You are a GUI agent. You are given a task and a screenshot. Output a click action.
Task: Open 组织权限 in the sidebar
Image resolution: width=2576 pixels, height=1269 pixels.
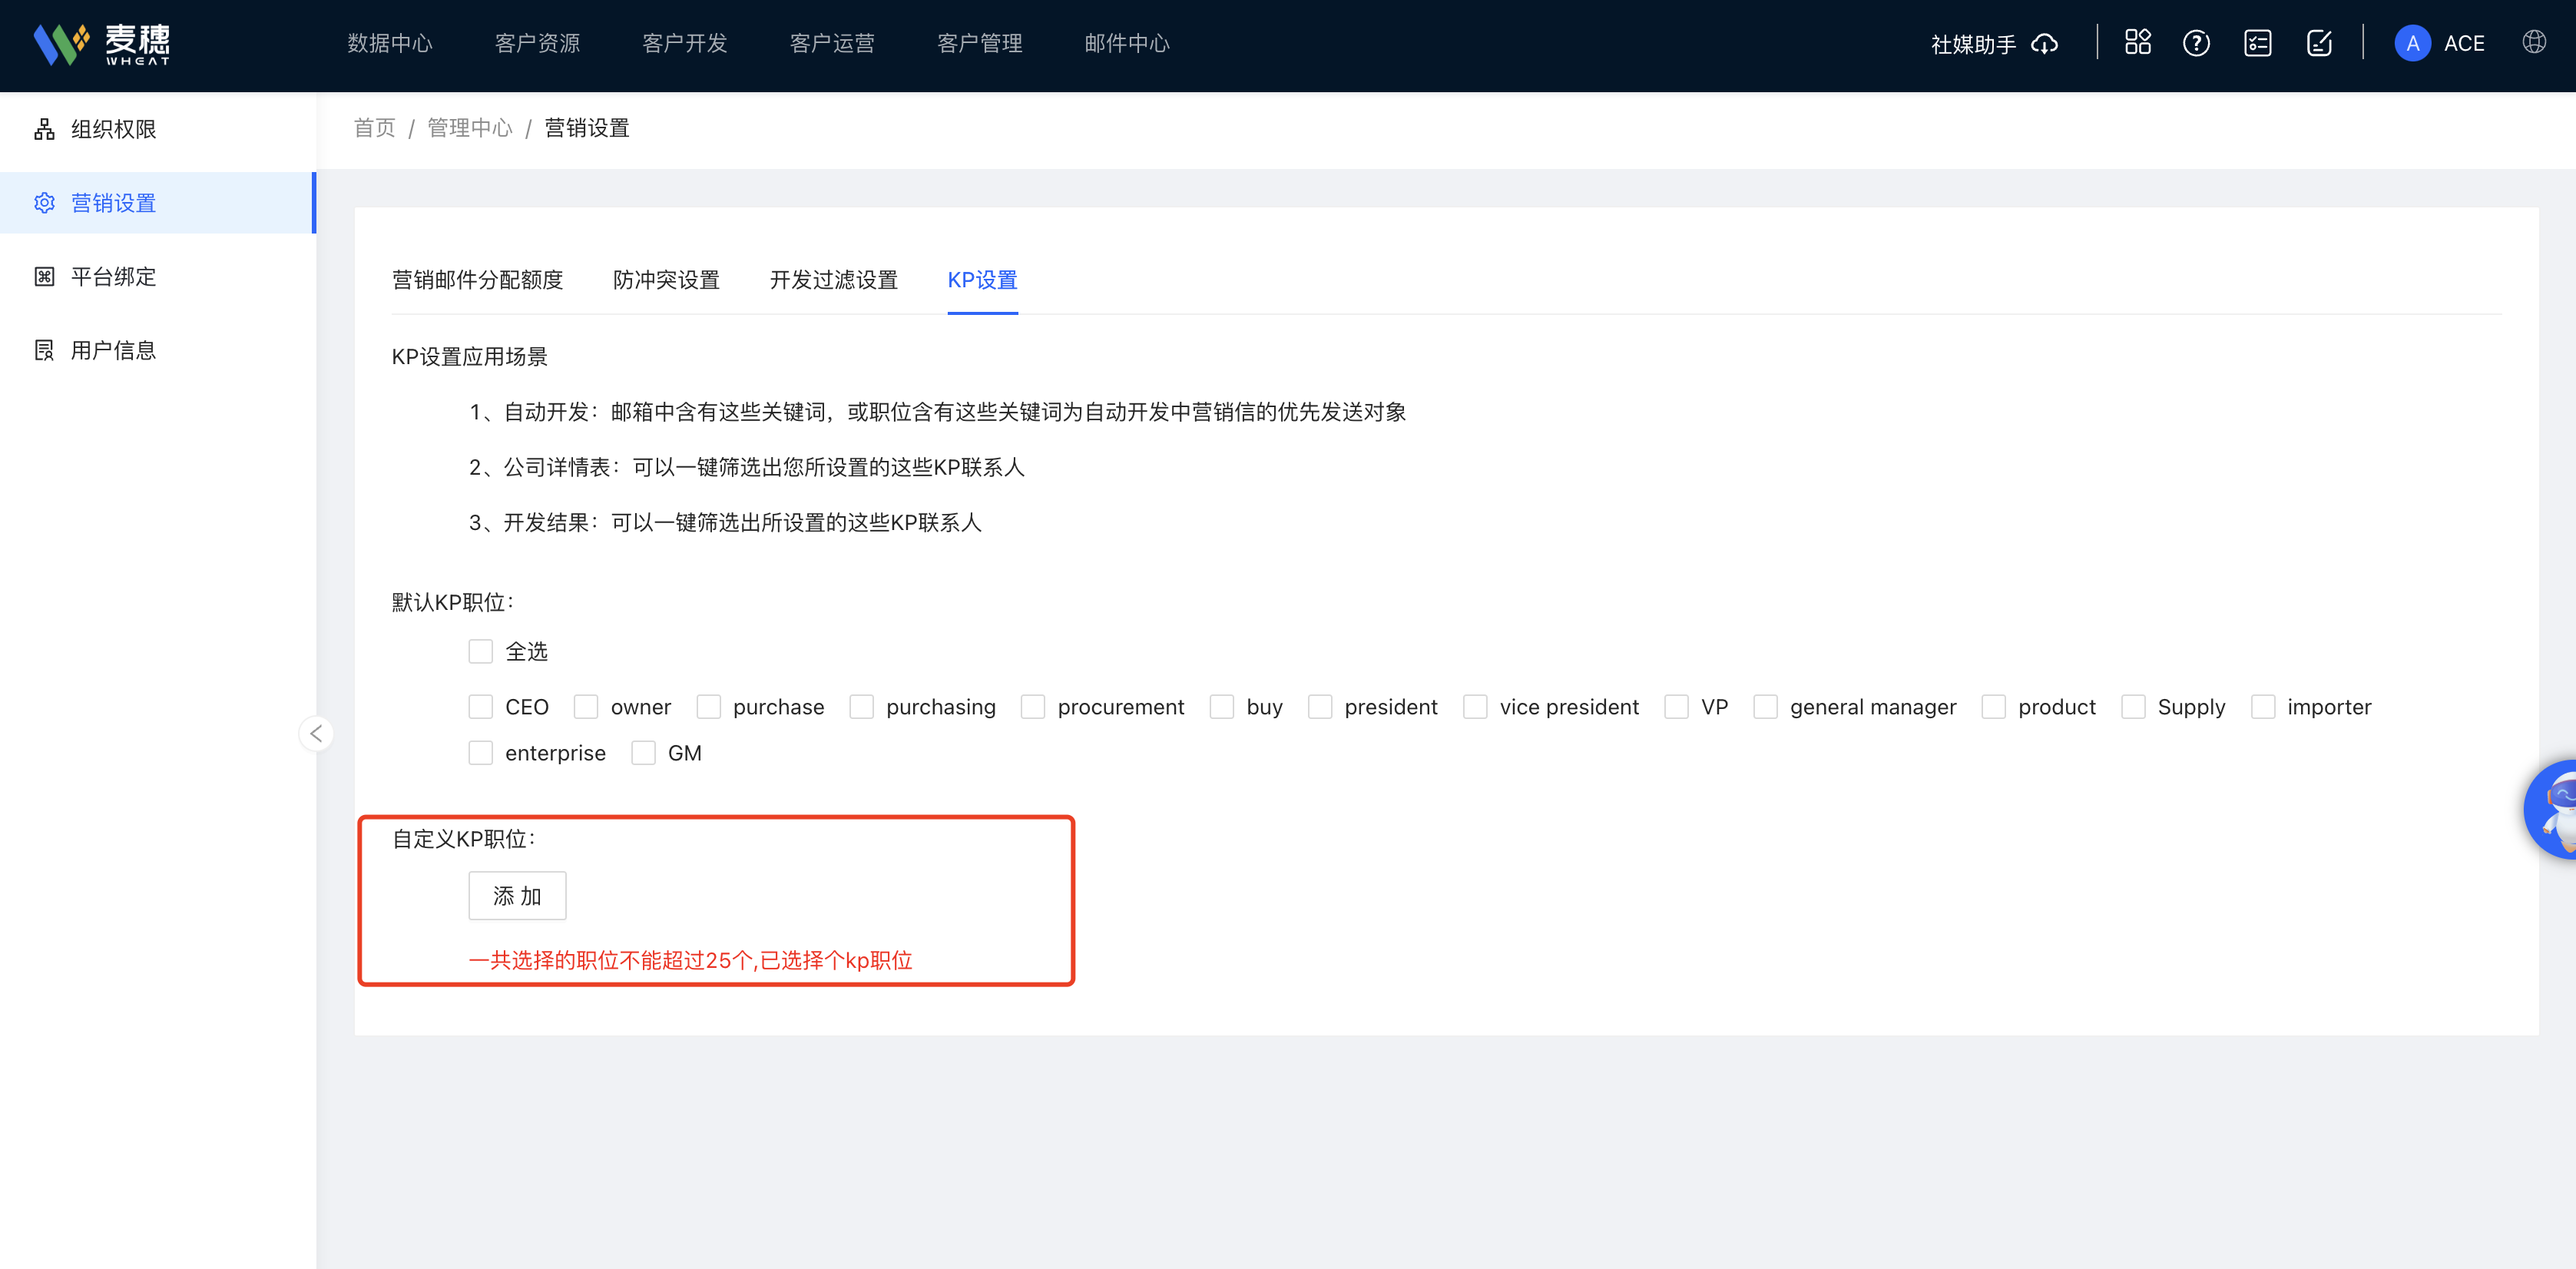tap(158, 129)
